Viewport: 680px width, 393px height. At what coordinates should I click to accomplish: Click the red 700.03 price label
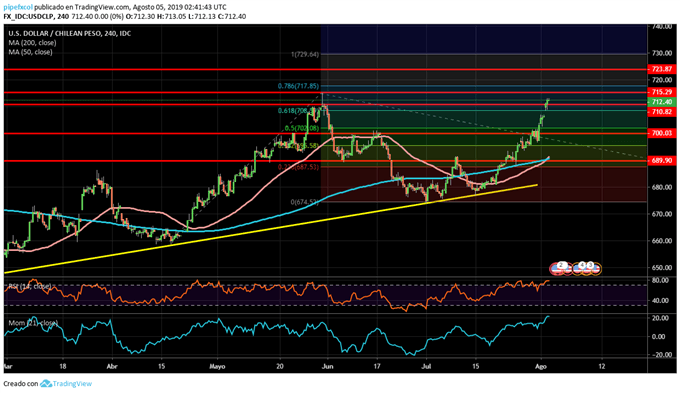(x=662, y=133)
